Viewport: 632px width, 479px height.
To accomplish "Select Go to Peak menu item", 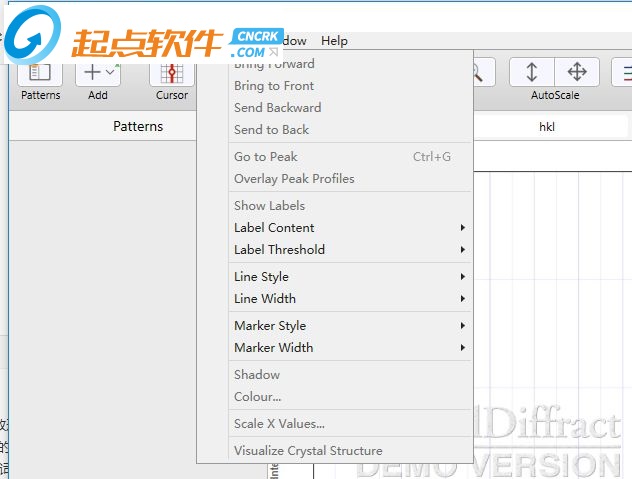I will 350,156.
